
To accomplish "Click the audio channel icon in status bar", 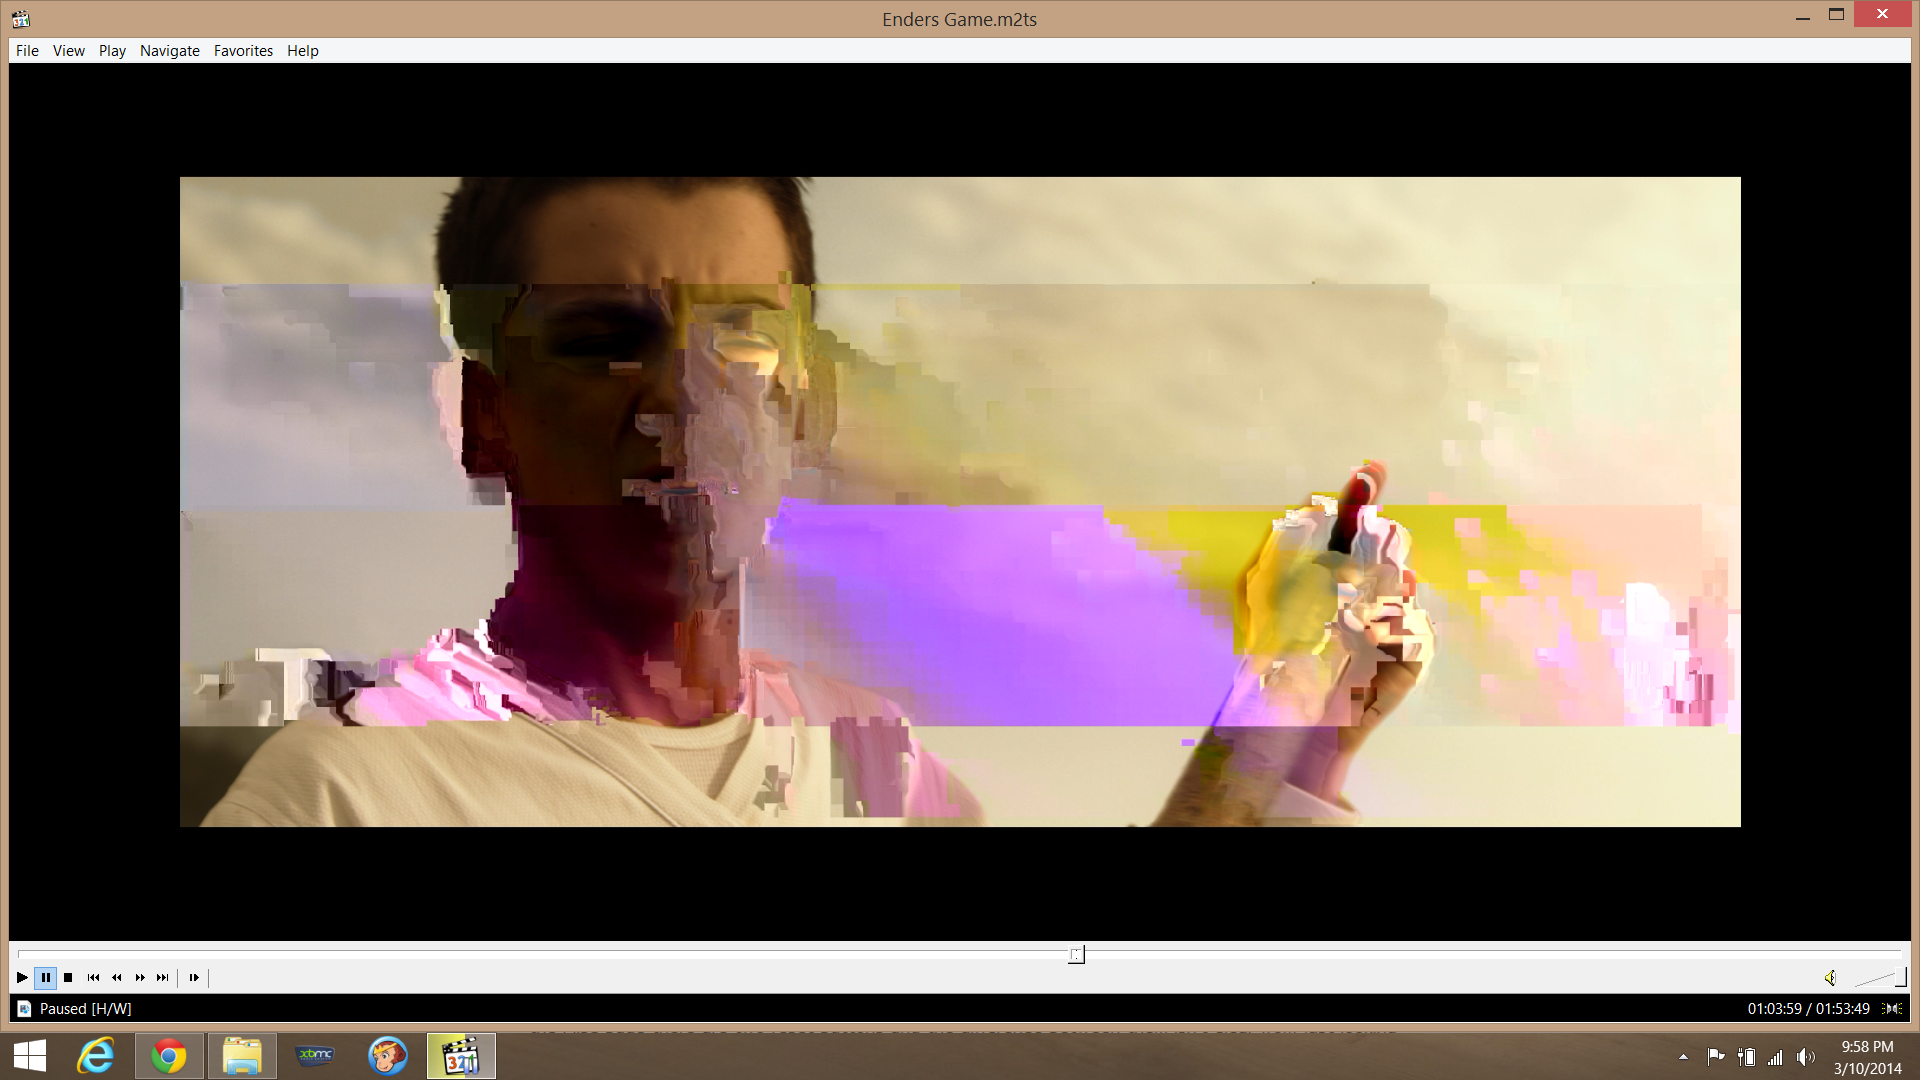I will 1892,1008.
